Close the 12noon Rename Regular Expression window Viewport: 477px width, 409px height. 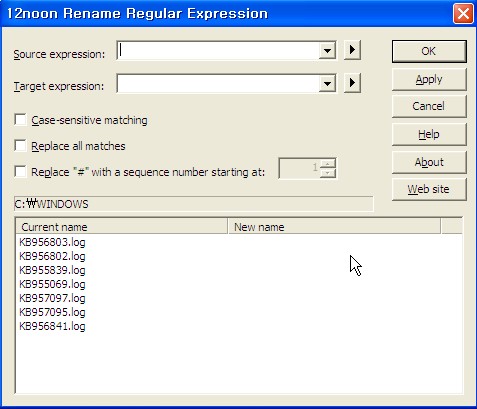(463, 14)
